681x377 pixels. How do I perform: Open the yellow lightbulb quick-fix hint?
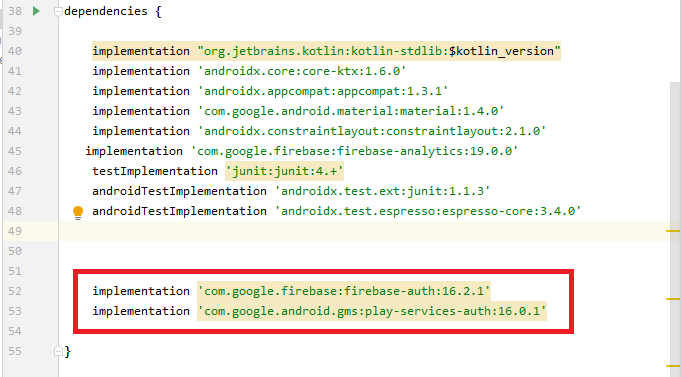pos(78,212)
